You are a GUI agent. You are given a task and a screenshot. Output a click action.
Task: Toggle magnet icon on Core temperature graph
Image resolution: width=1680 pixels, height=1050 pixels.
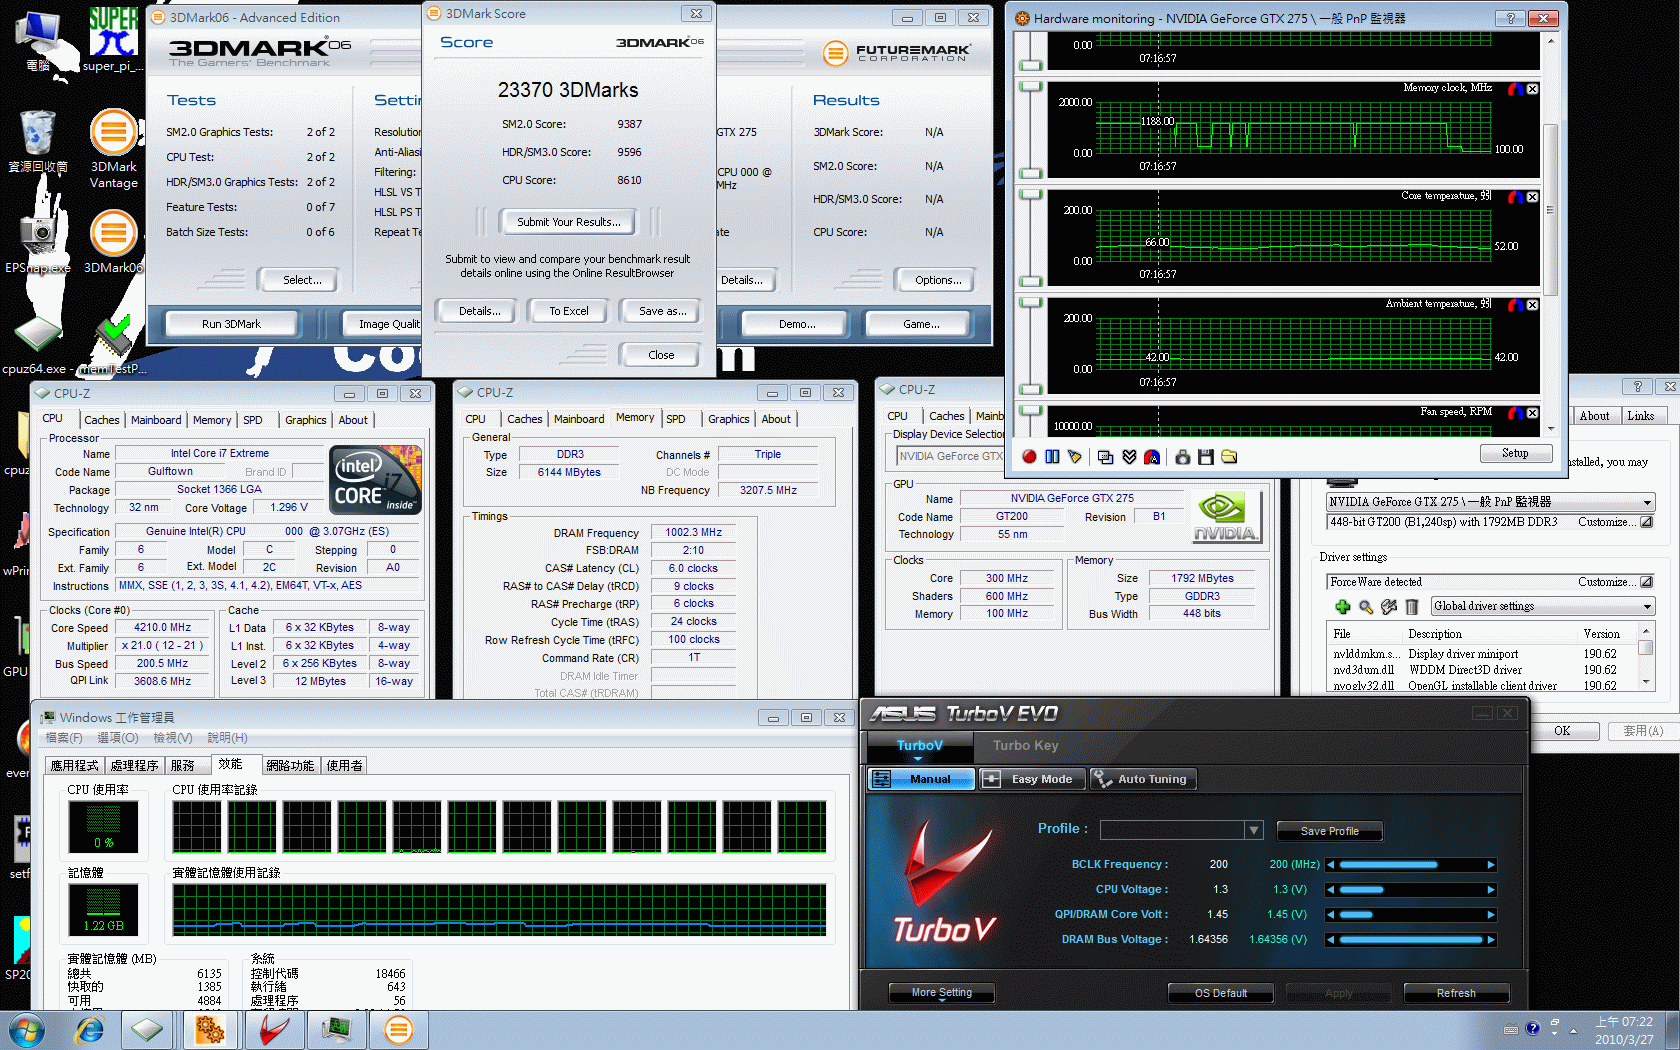coord(1516,197)
